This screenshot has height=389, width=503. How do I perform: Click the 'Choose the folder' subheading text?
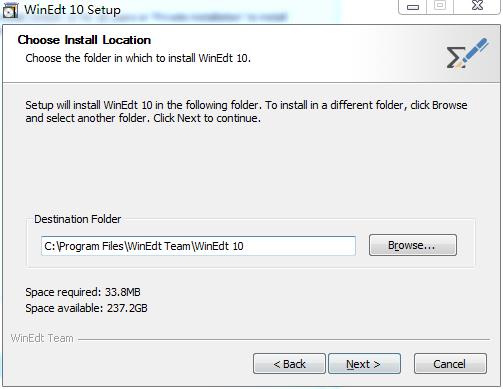coord(138,58)
